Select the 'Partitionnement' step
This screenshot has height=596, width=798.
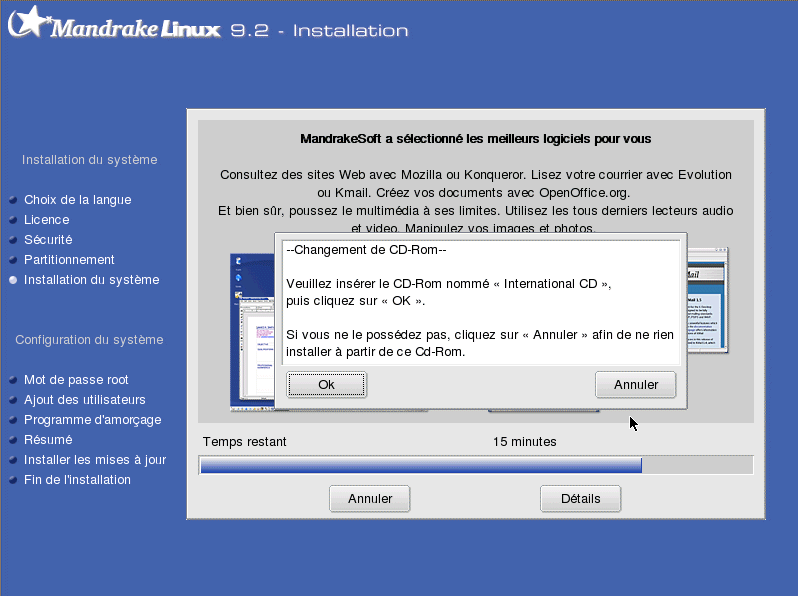(x=69, y=260)
